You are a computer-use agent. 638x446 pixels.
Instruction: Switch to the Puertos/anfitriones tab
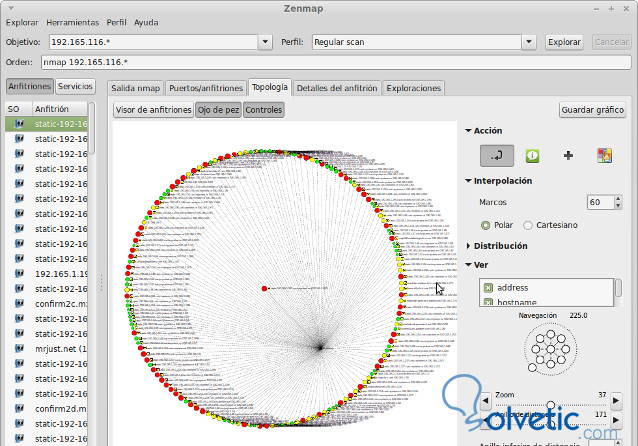[206, 88]
